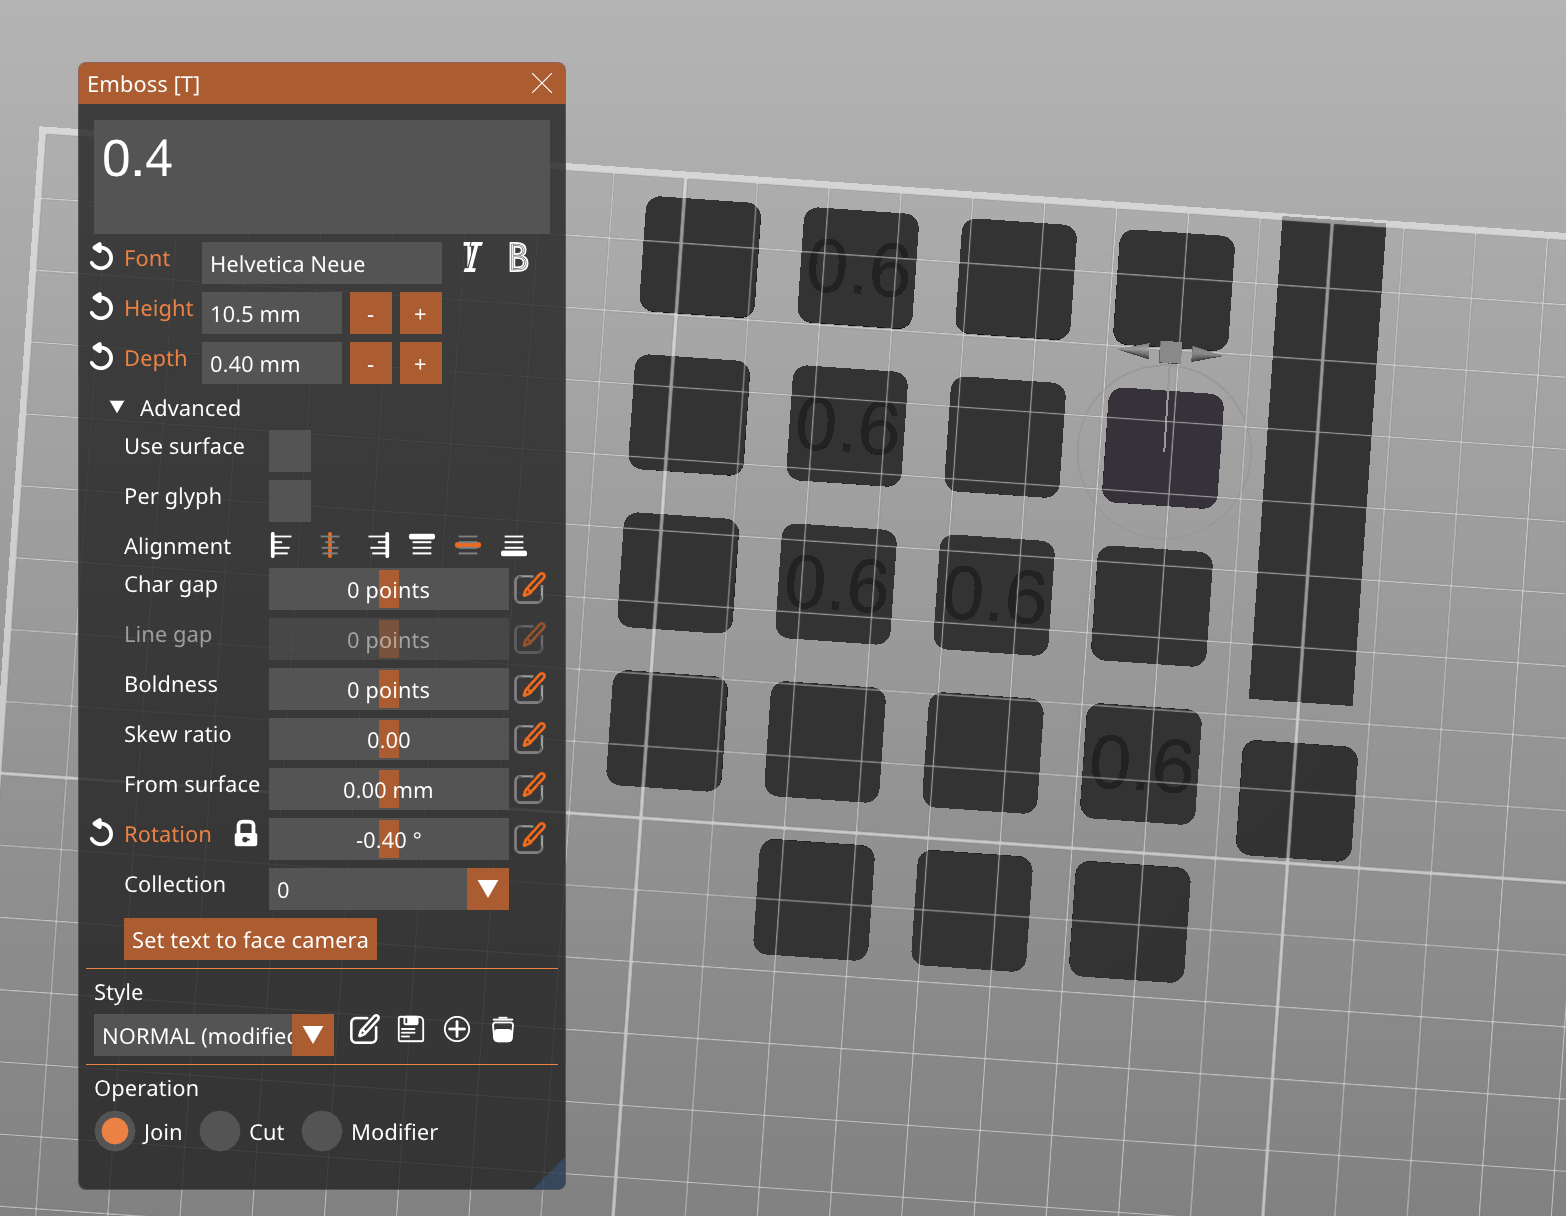Align text to vertical middle
Screen dimensions: 1566x1216
click(x=468, y=545)
